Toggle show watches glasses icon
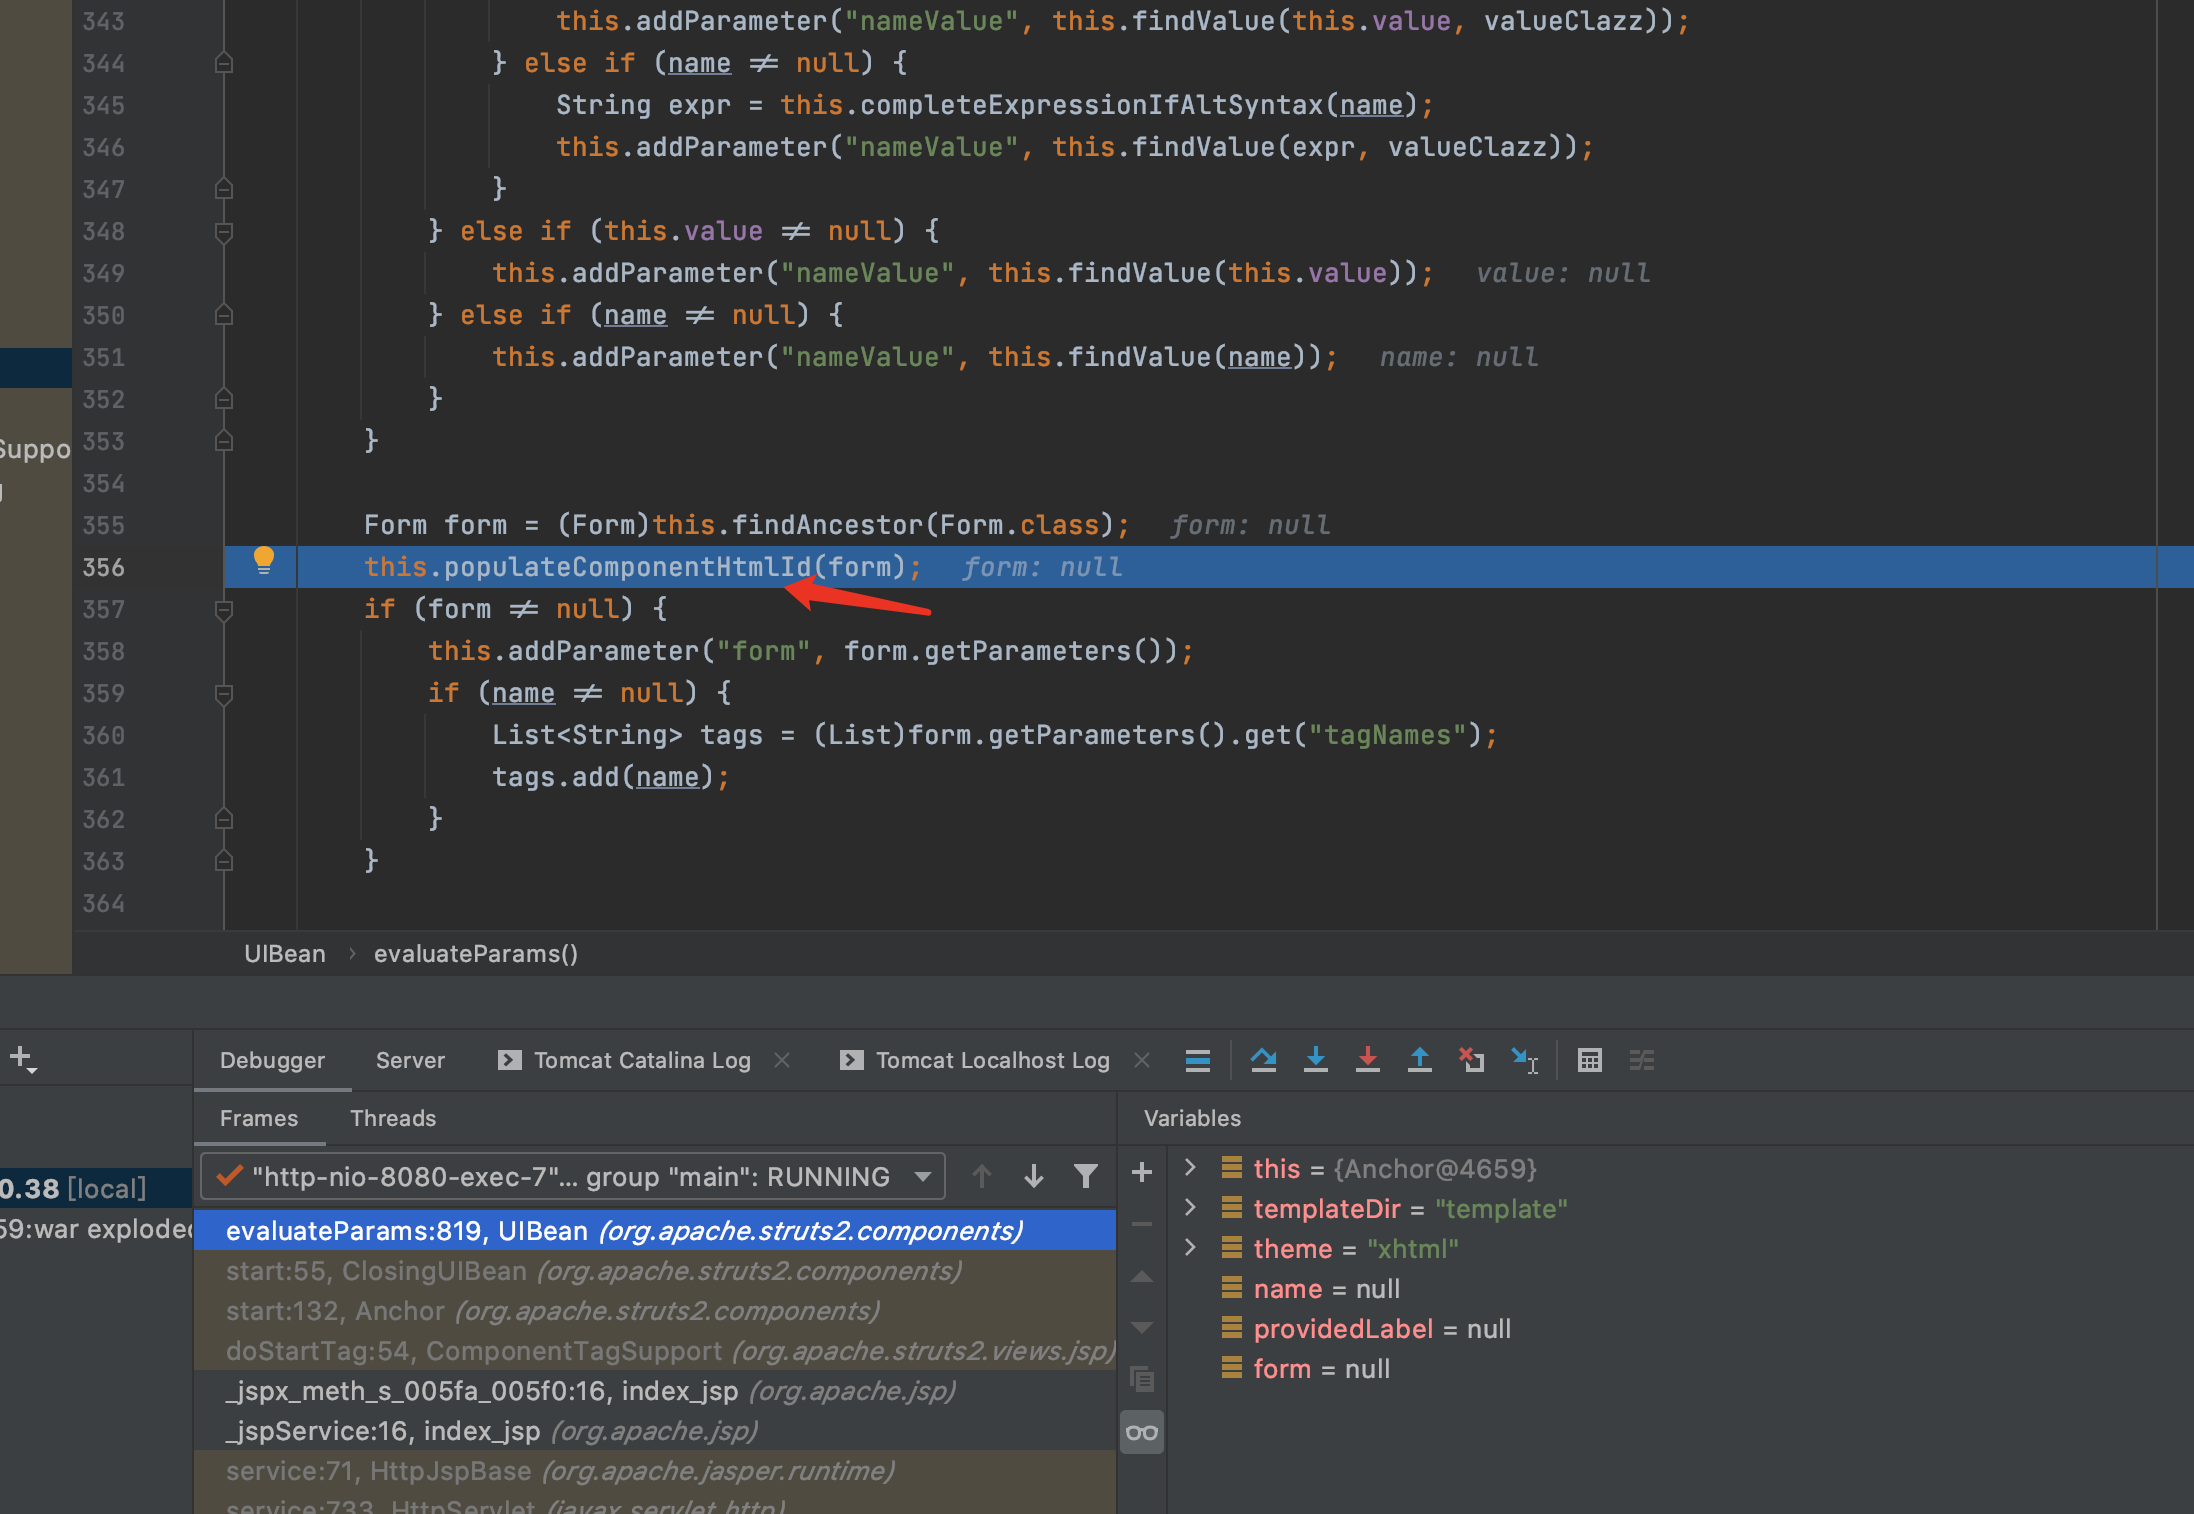The width and height of the screenshot is (2194, 1514). coord(1142,1433)
